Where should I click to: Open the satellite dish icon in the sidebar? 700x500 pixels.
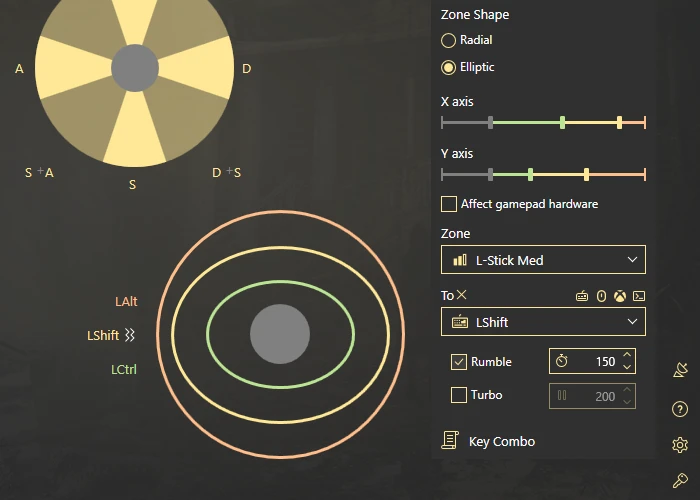click(680, 370)
